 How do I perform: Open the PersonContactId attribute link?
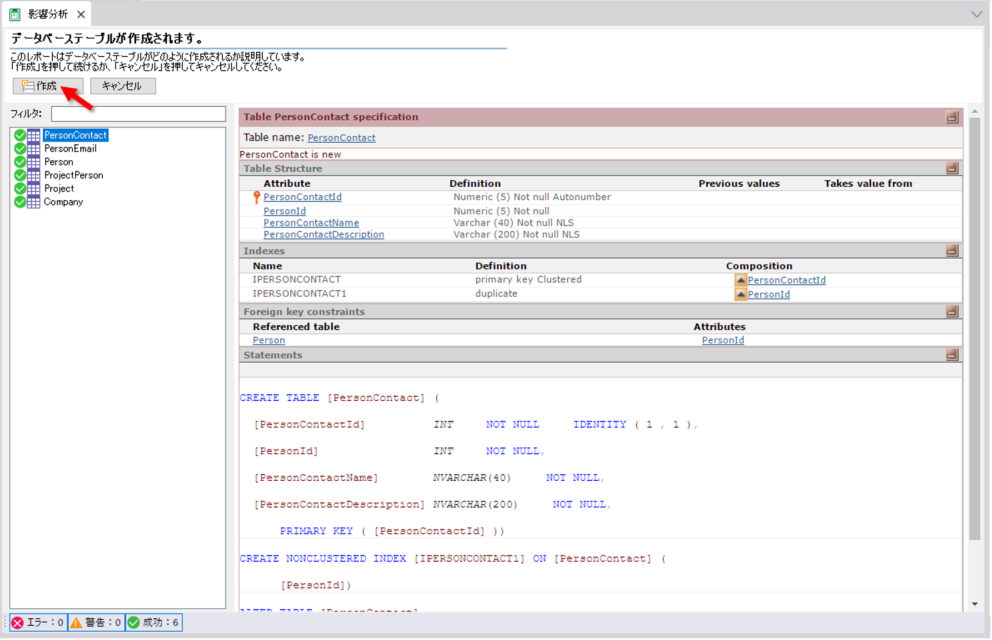tap(302, 197)
